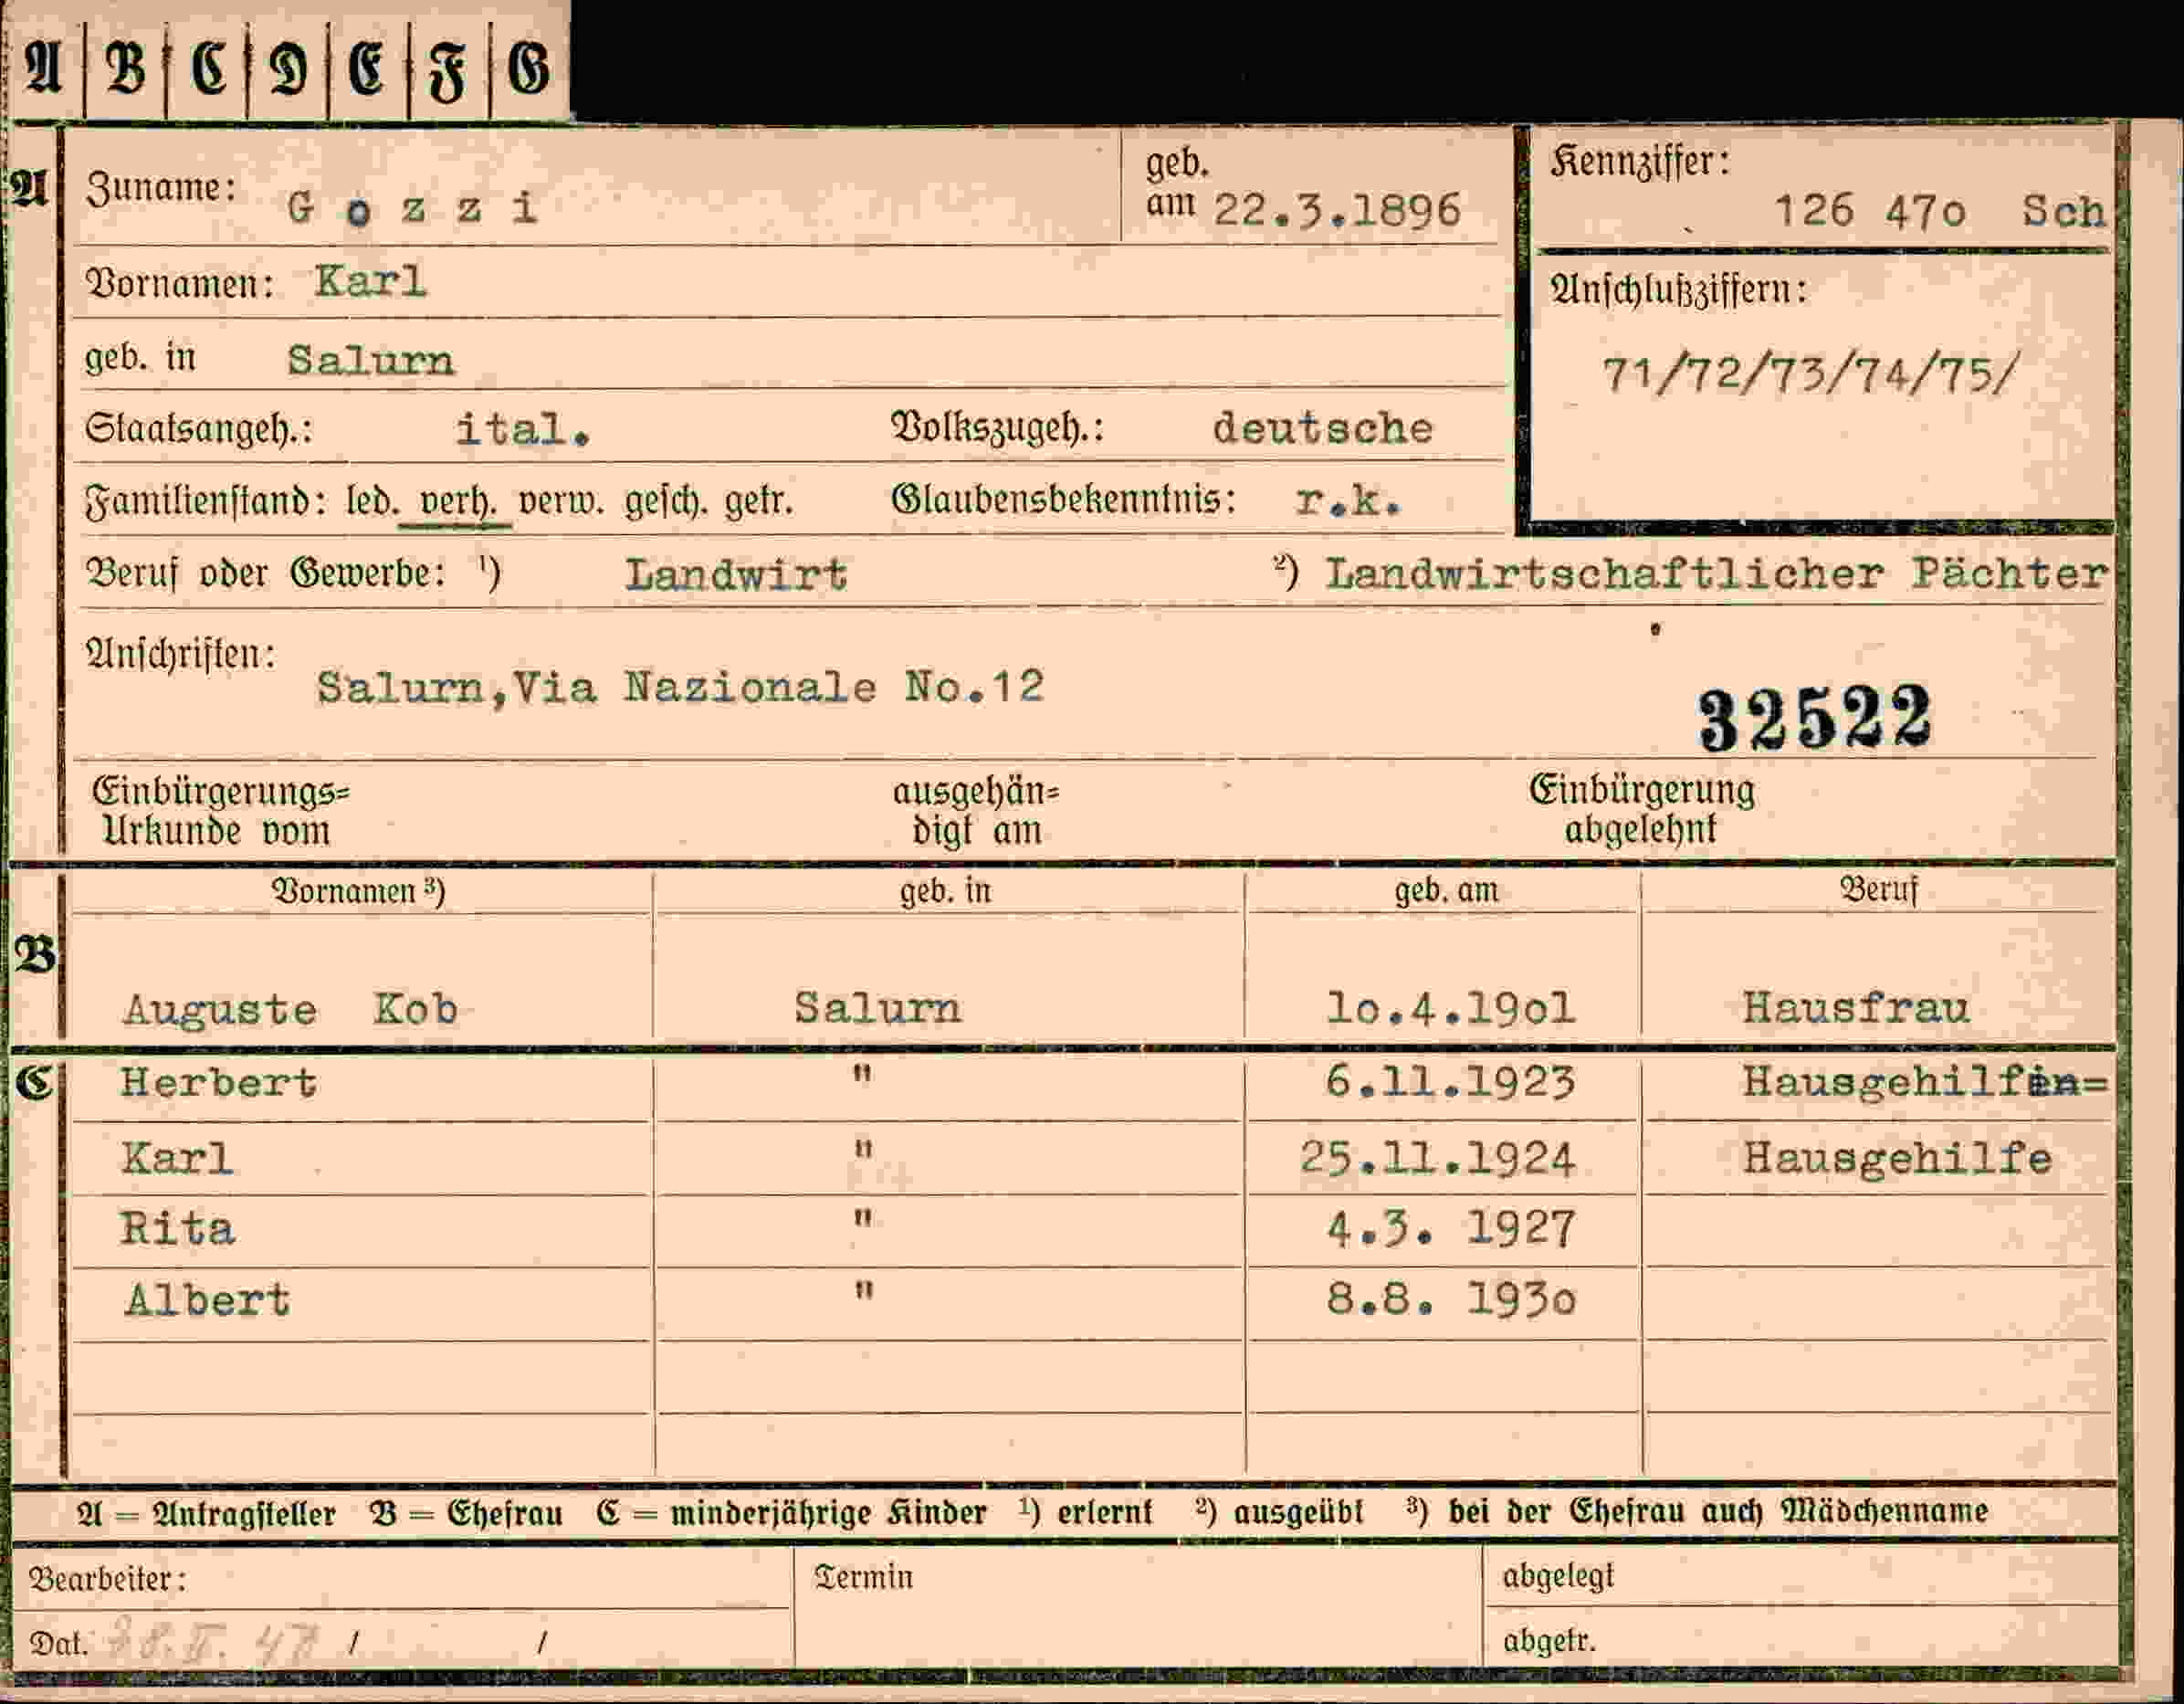2184x1704 pixels.
Task: Click the 'Einbürgerung abgelehnt' label
Action: pos(1641,809)
